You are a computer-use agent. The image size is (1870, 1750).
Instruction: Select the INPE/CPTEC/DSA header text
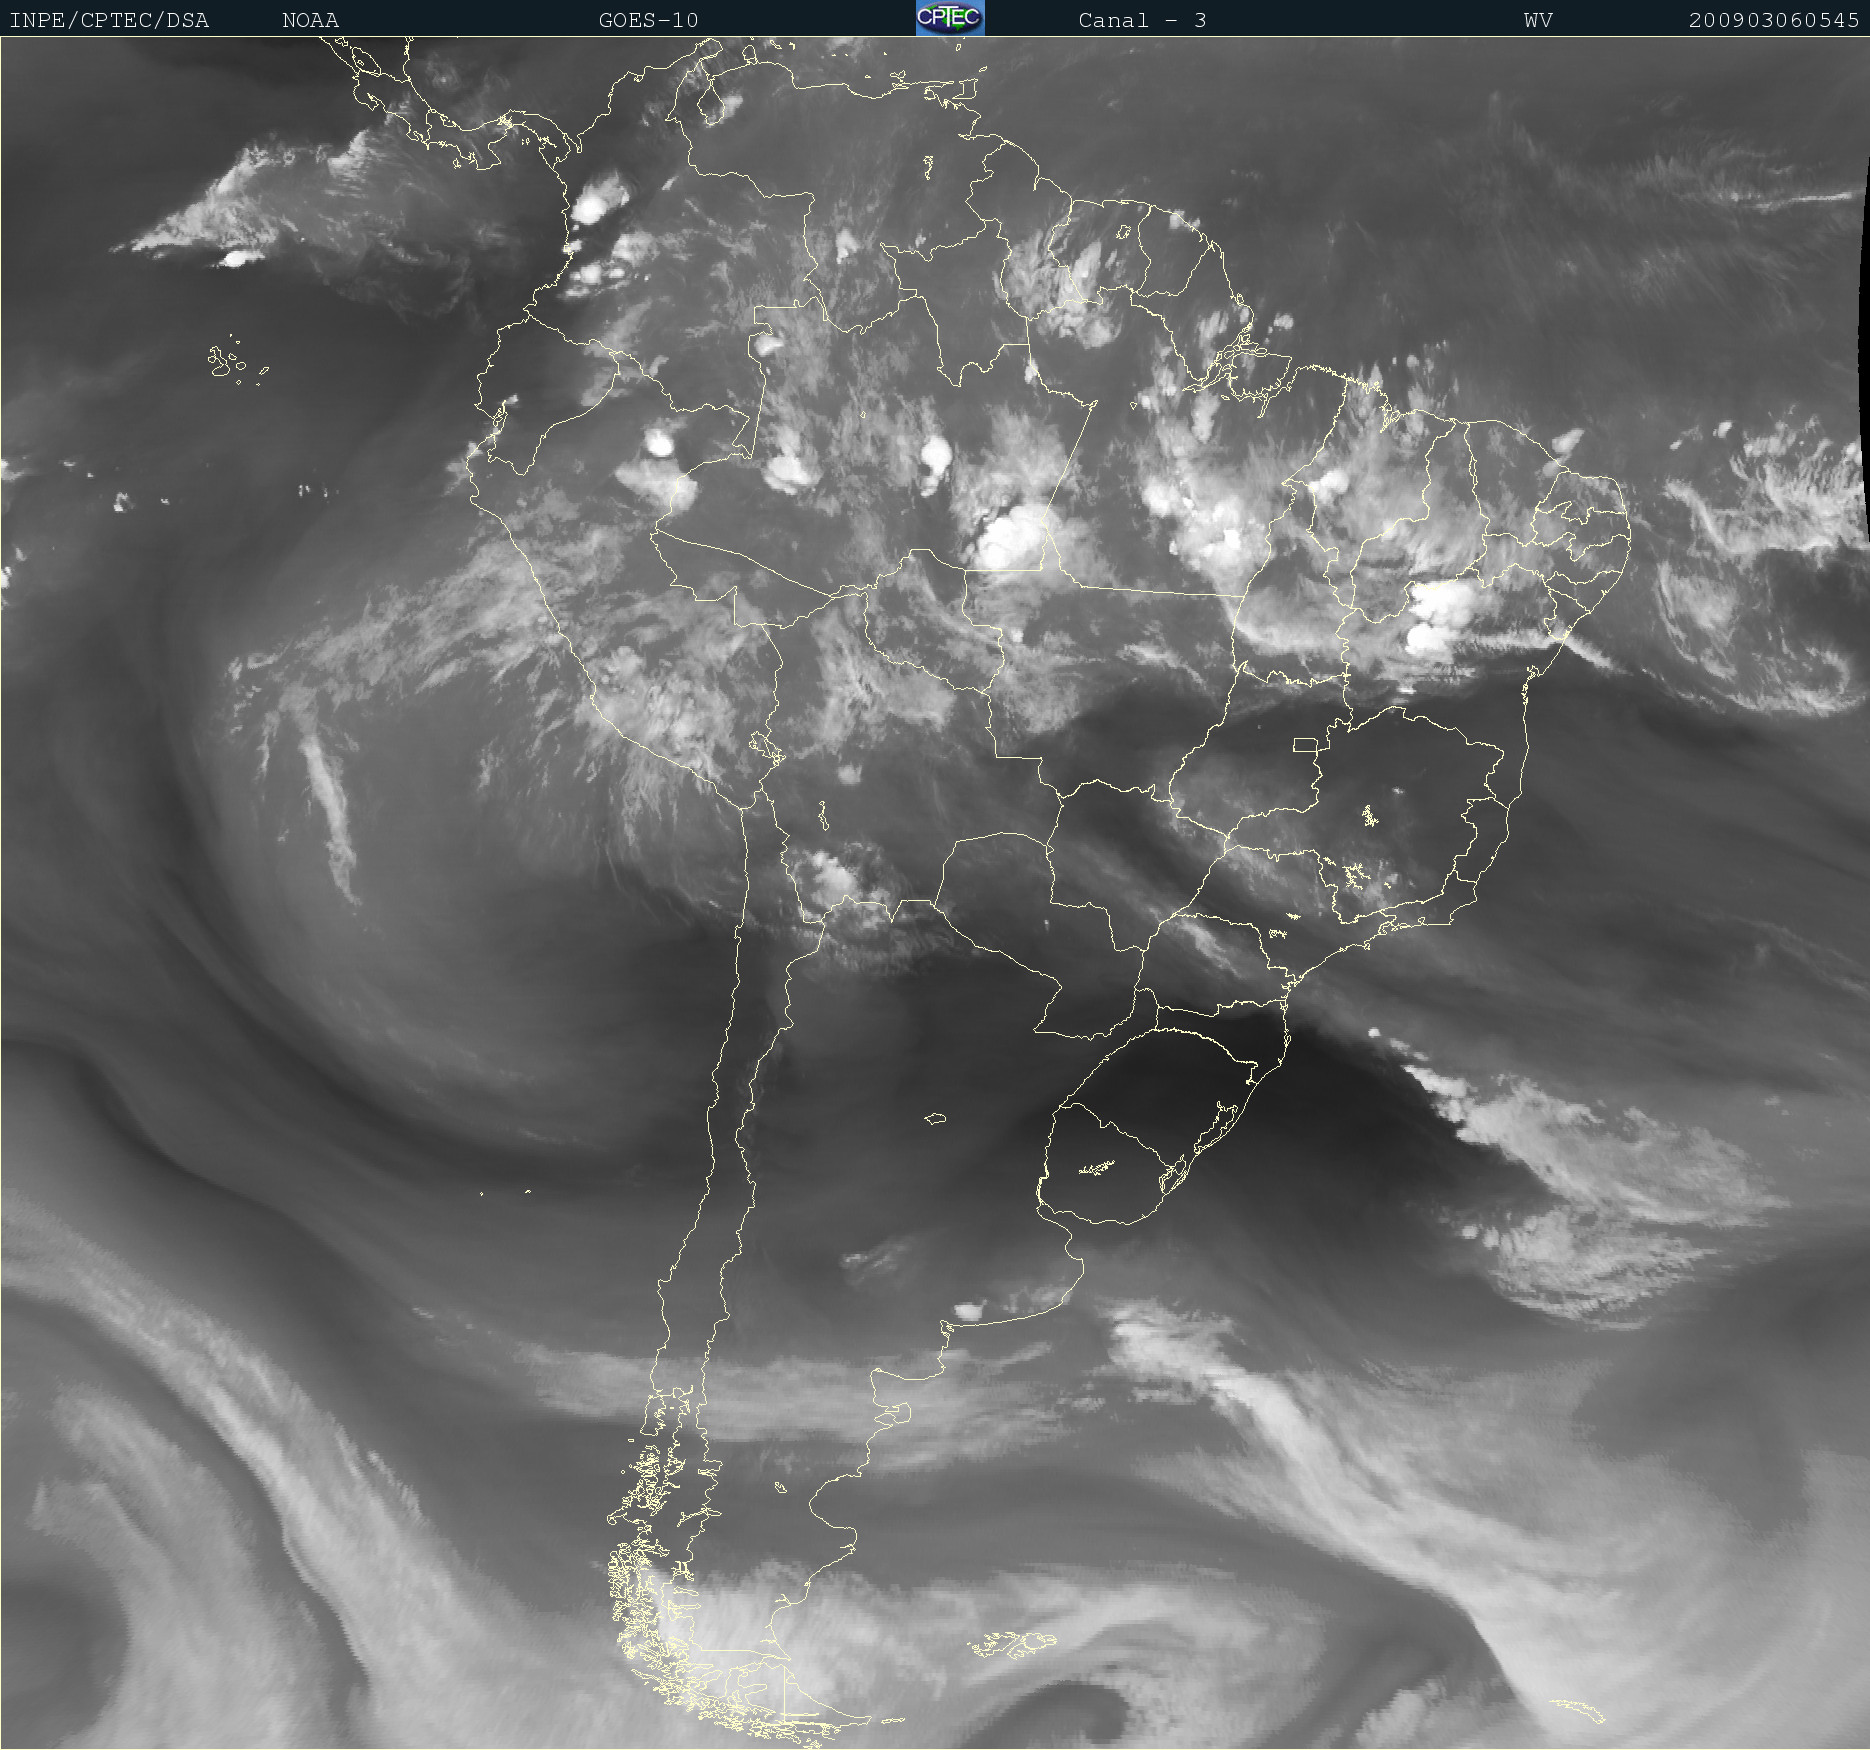coord(109,20)
